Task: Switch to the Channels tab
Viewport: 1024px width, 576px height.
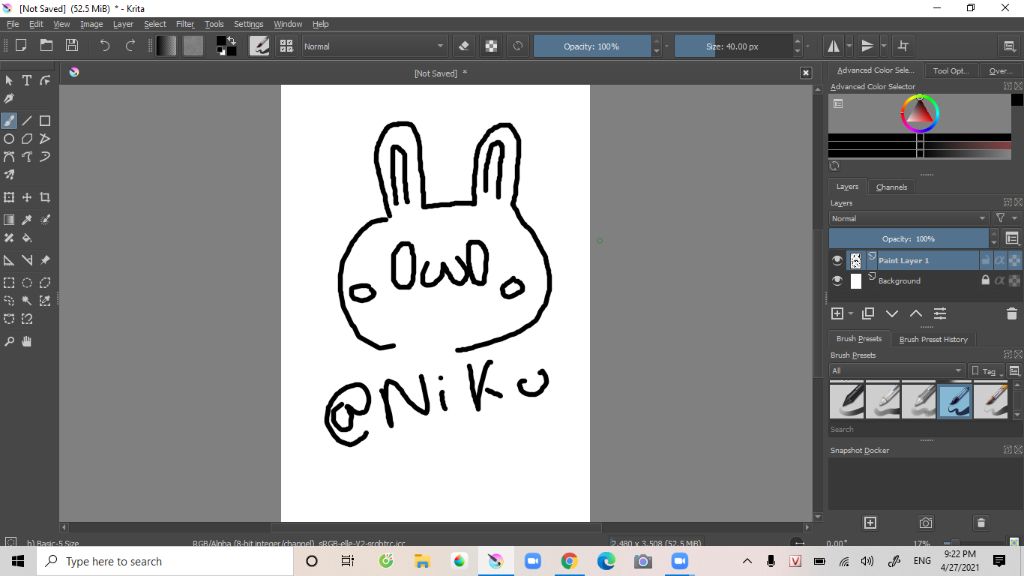Action: click(891, 187)
